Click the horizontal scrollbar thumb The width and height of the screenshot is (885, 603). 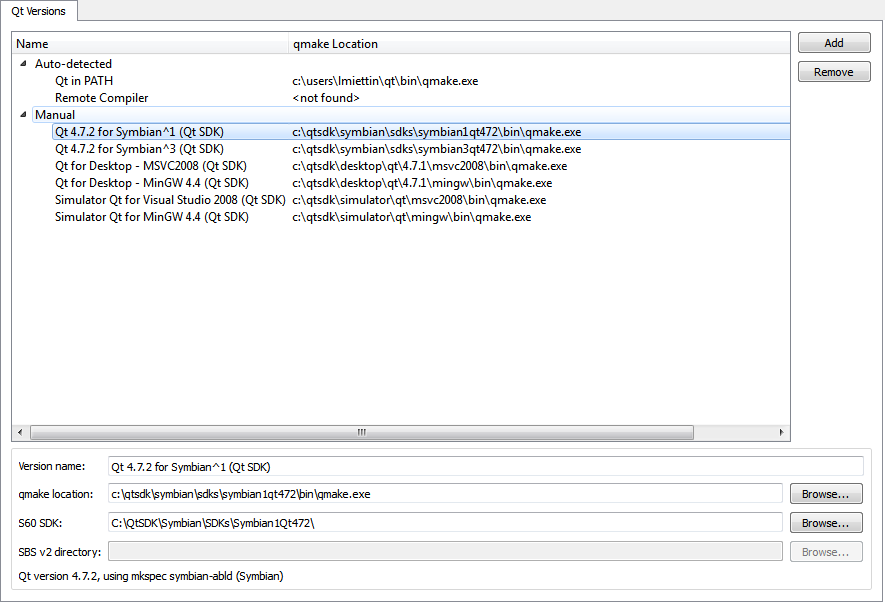pyautogui.click(x=362, y=432)
